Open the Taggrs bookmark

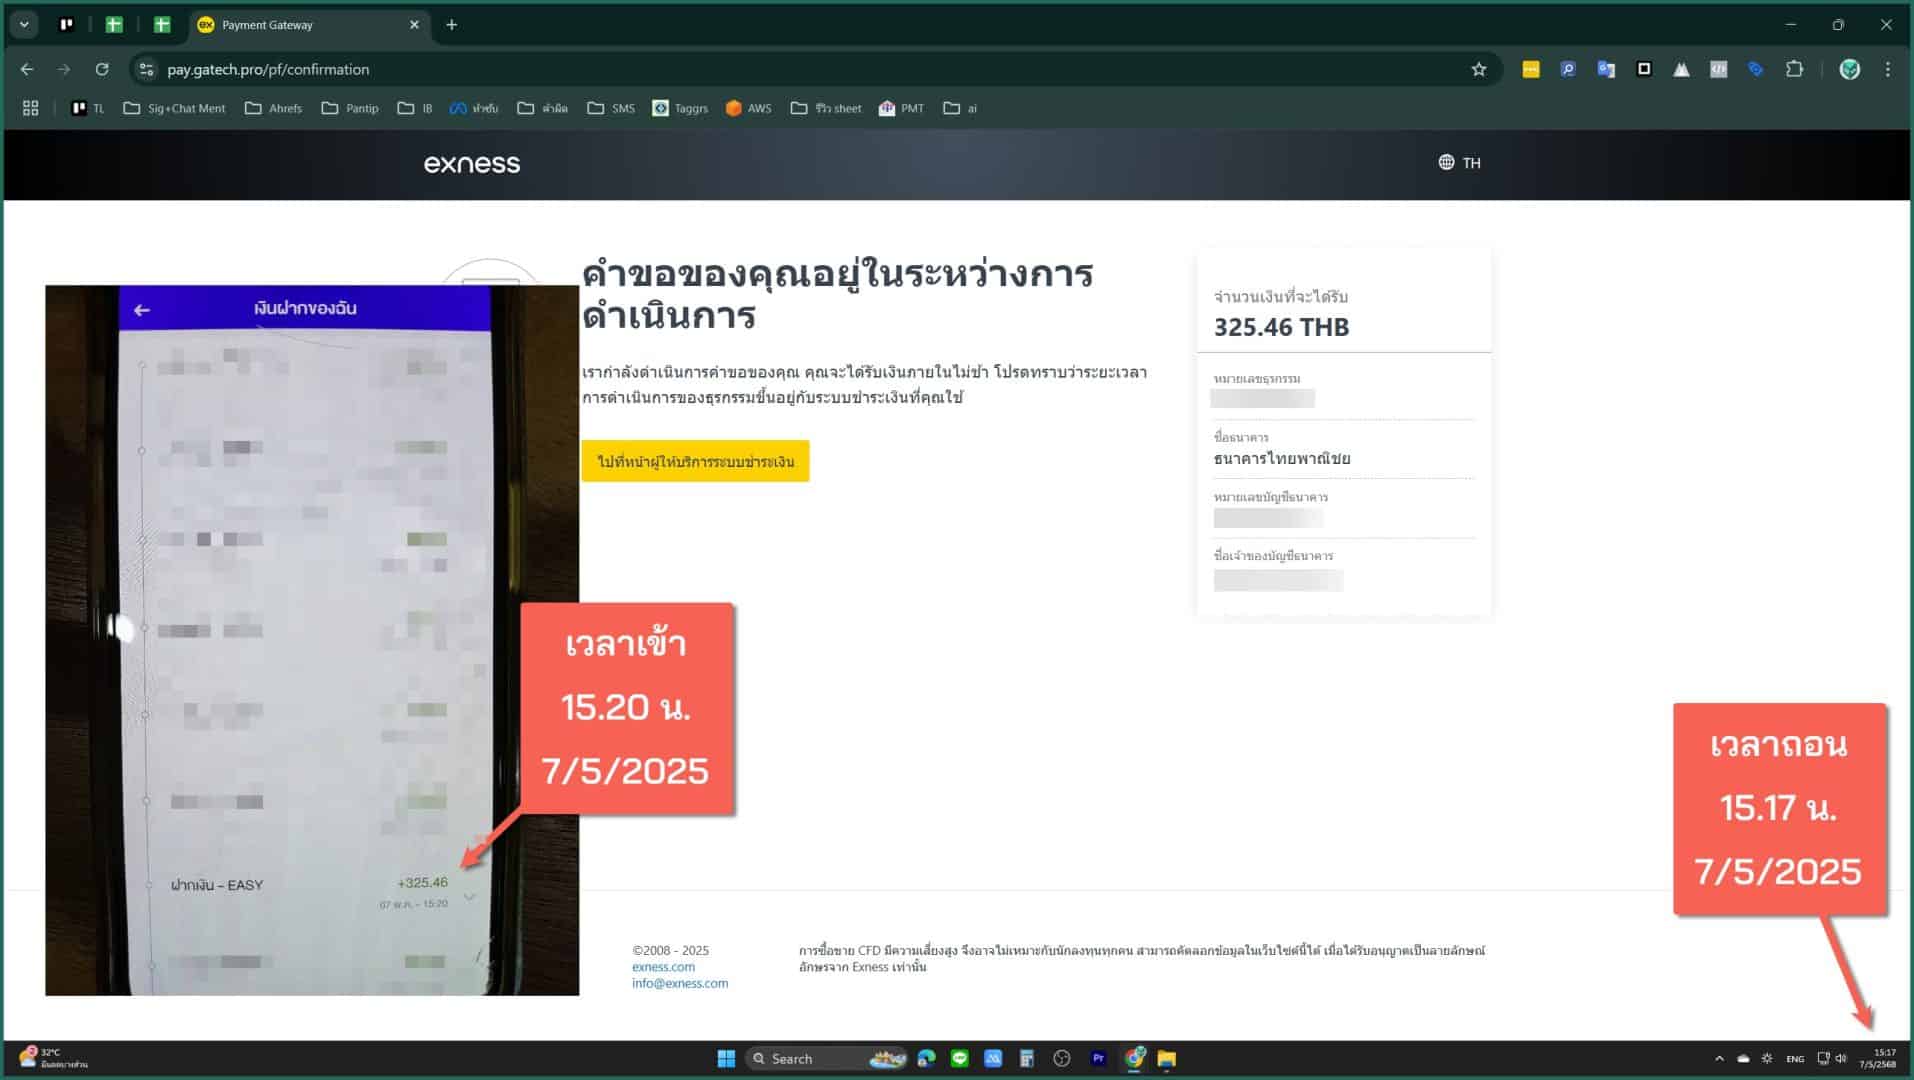coord(680,108)
